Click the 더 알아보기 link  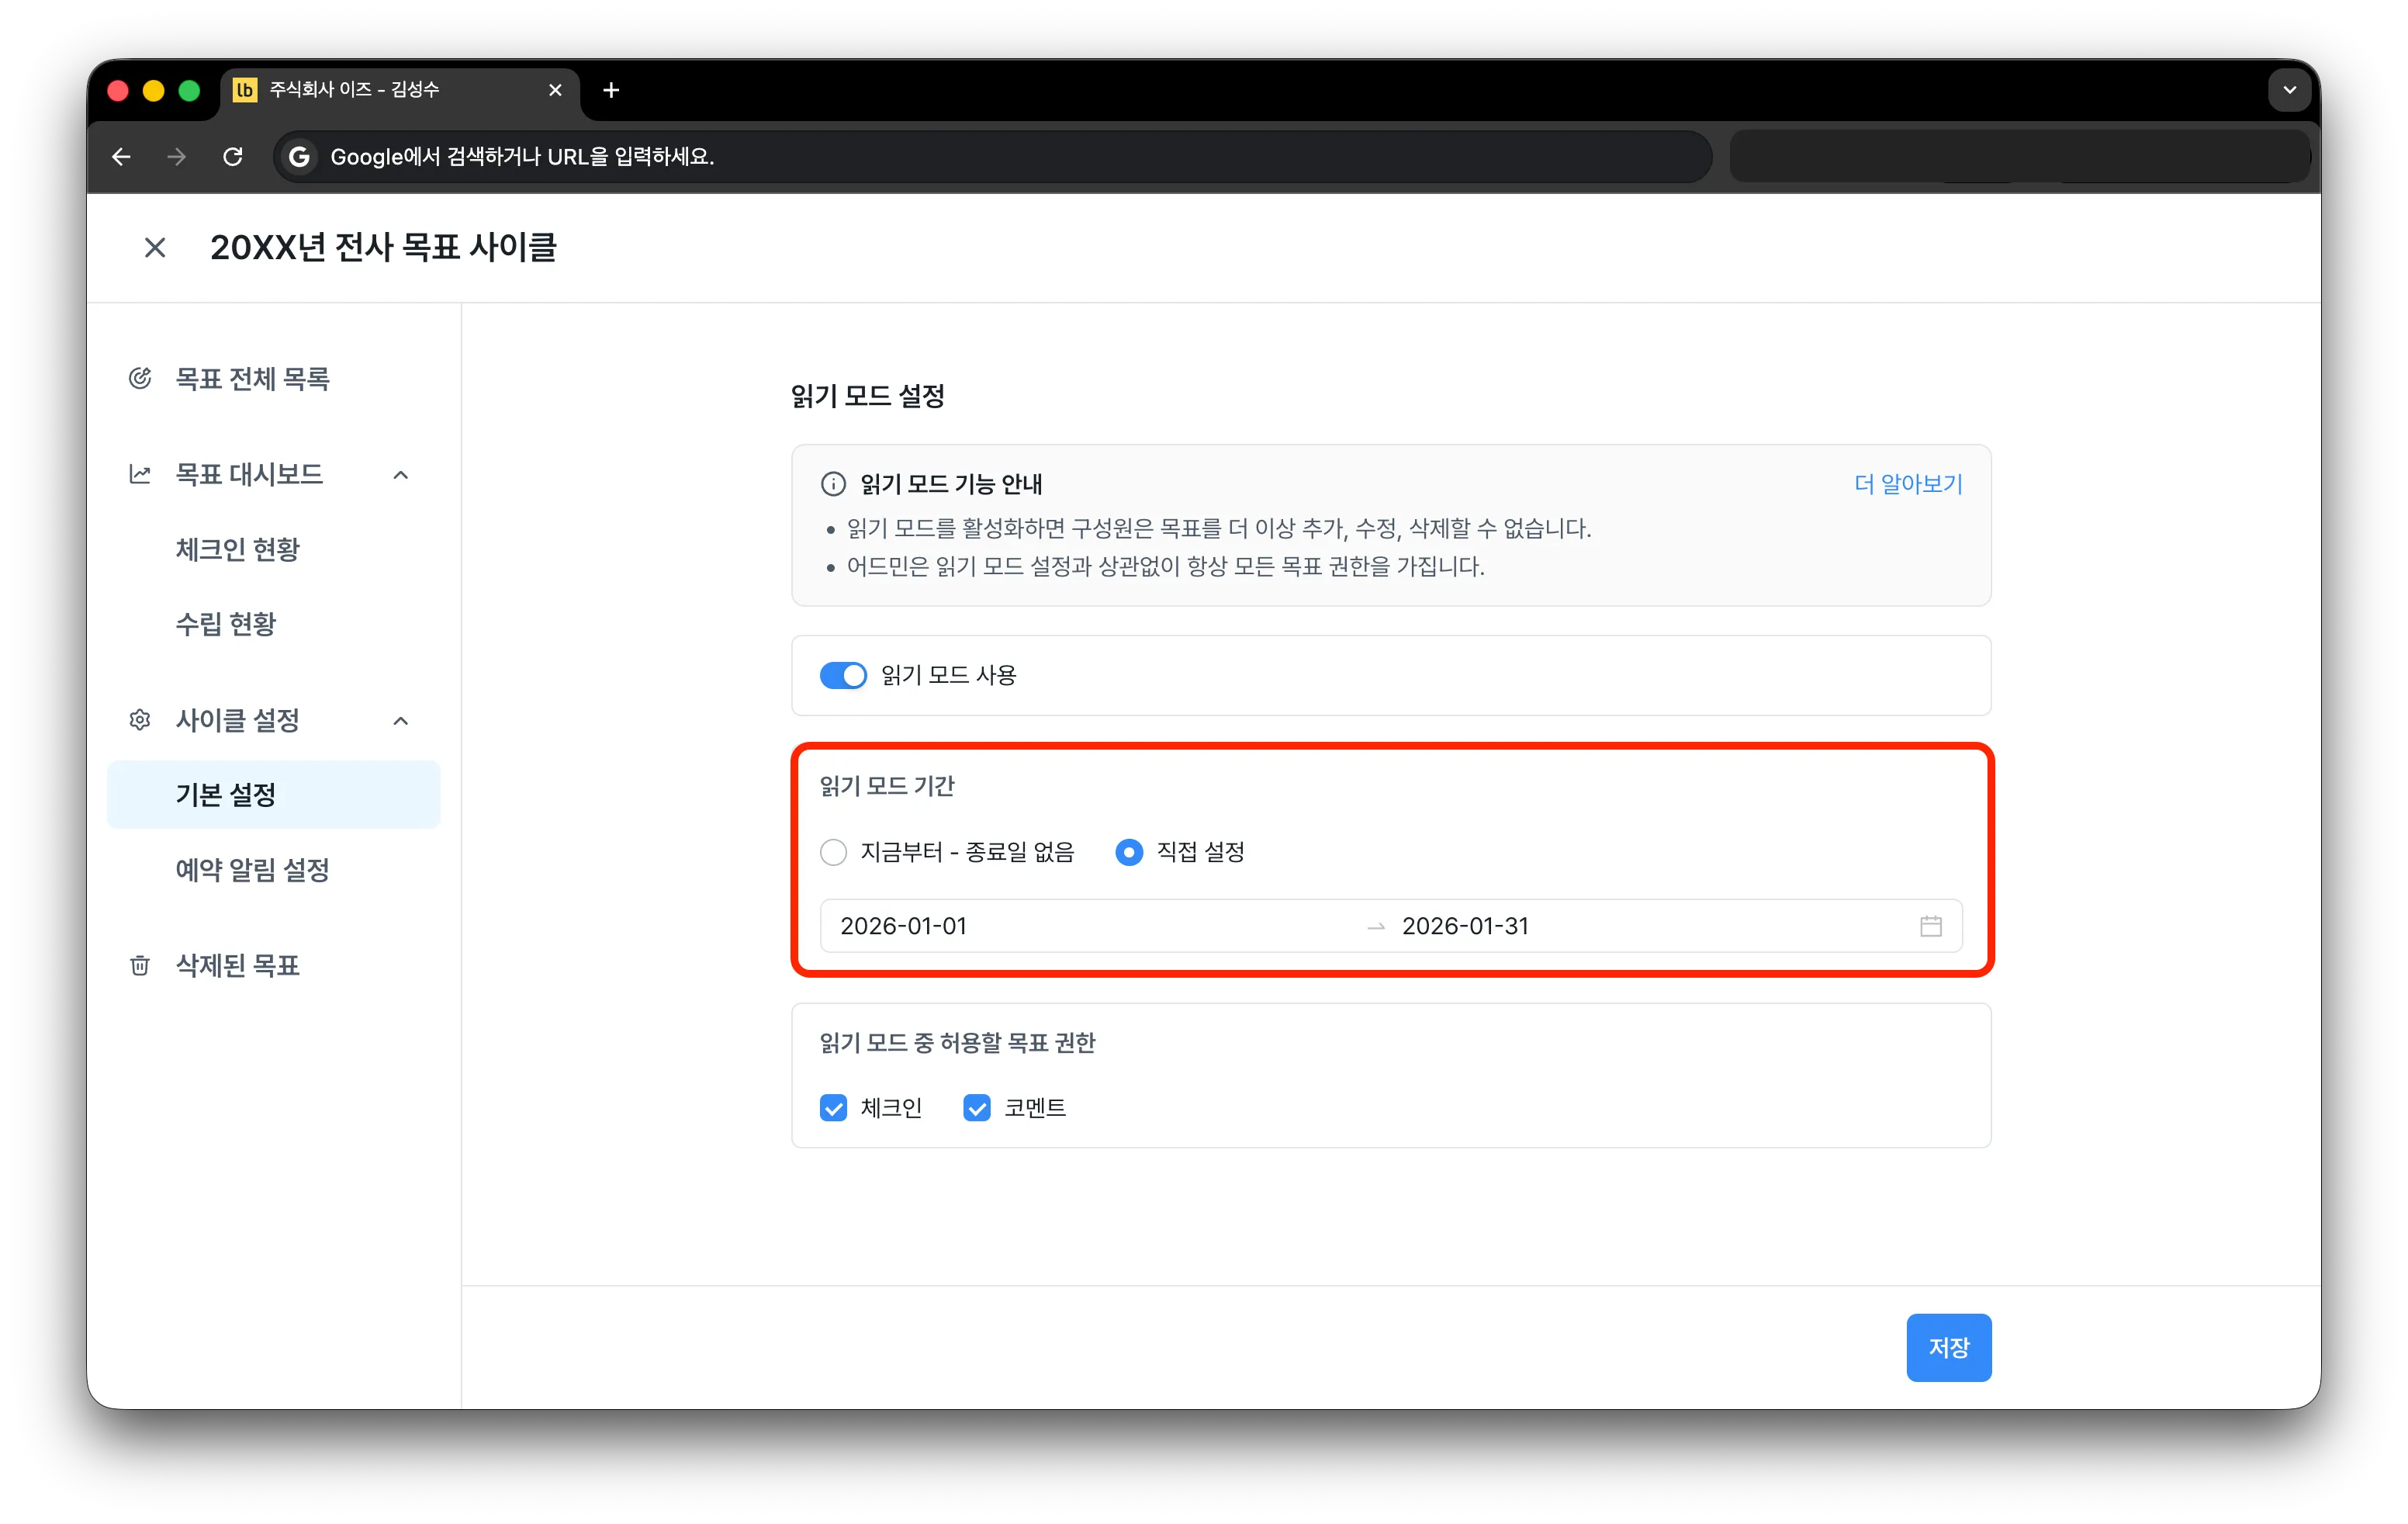click(1908, 484)
